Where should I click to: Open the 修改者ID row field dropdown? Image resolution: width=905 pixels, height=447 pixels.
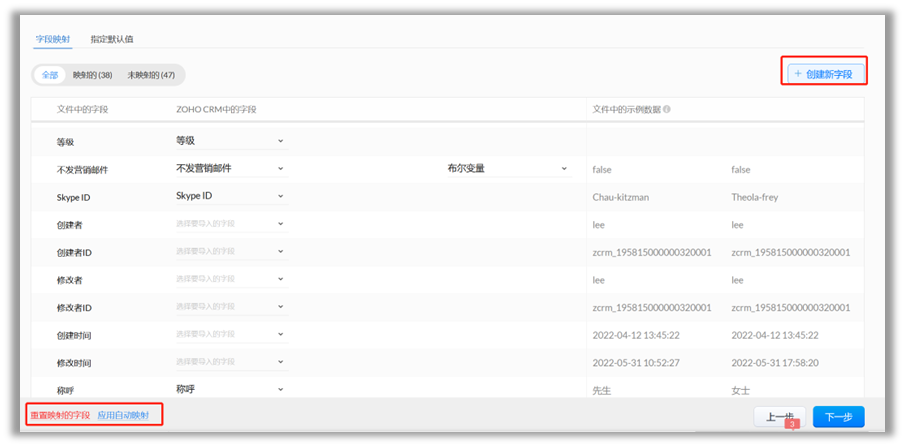point(230,307)
